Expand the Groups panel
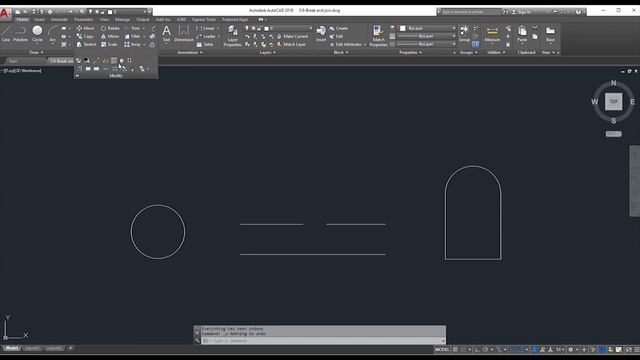640x360 pixels. click(468, 53)
